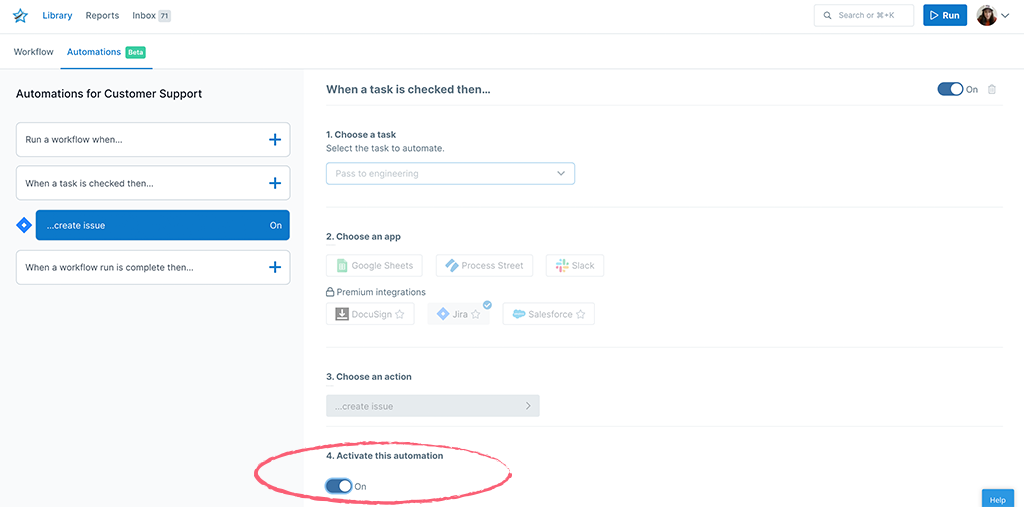Expand the account menu chevron
1024x507 pixels.
click(x=1005, y=16)
